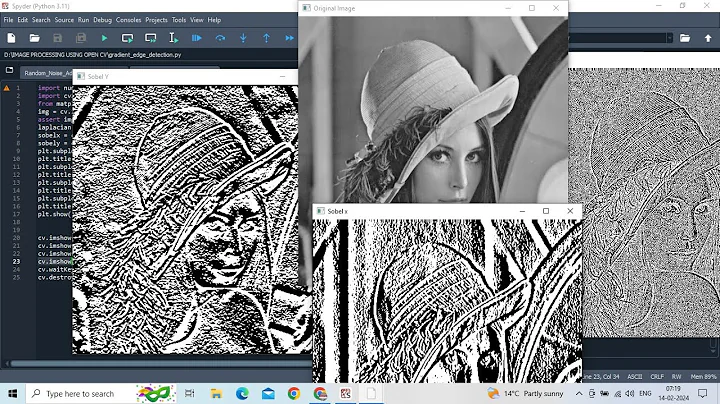This screenshot has width=720, height=404.
Task: Open the notification center icon
Action: [x=703, y=393]
